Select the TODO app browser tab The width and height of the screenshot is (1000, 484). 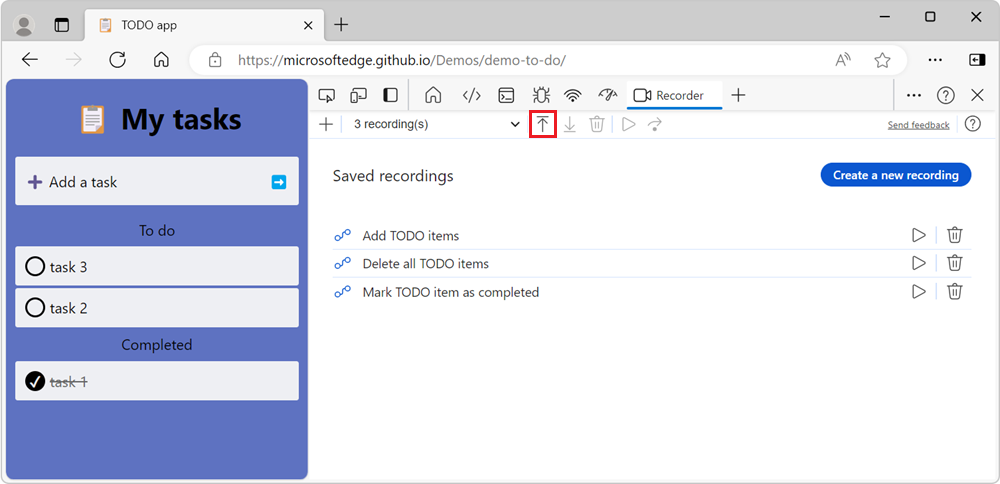pyautogui.click(x=203, y=26)
